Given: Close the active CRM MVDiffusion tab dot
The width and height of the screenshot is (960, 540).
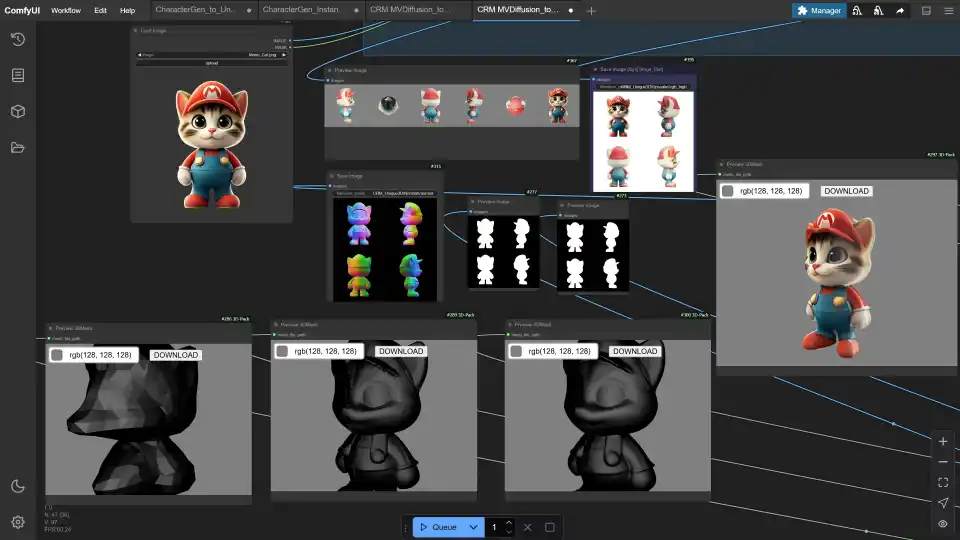Looking at the screenshot, I should tap(571, 10).
